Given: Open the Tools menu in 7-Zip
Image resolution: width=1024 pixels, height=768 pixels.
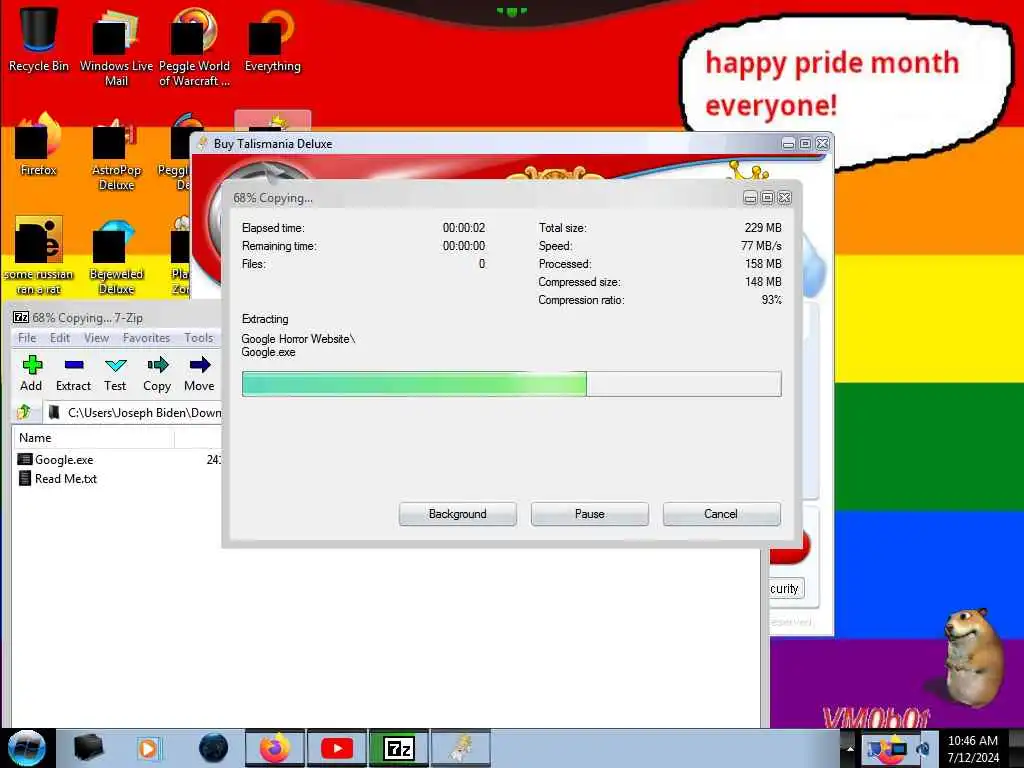Looking at the screenshot, I should click(199, 338).
